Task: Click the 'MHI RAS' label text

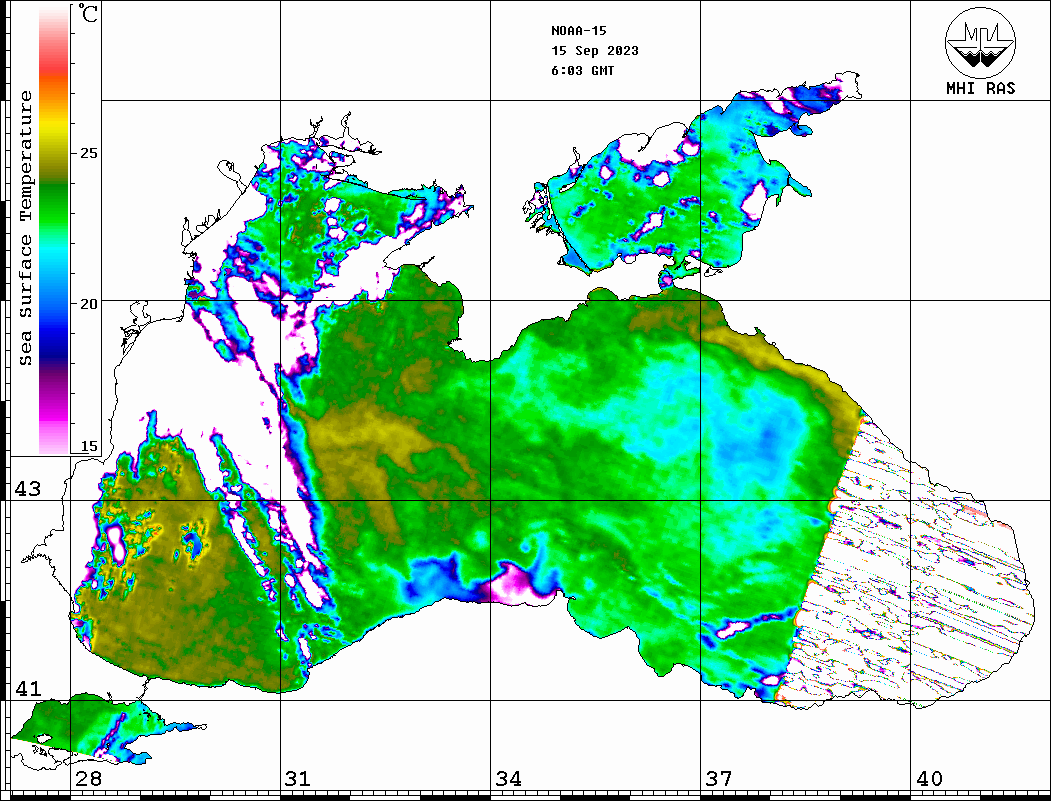Action: tap(981, 88)
